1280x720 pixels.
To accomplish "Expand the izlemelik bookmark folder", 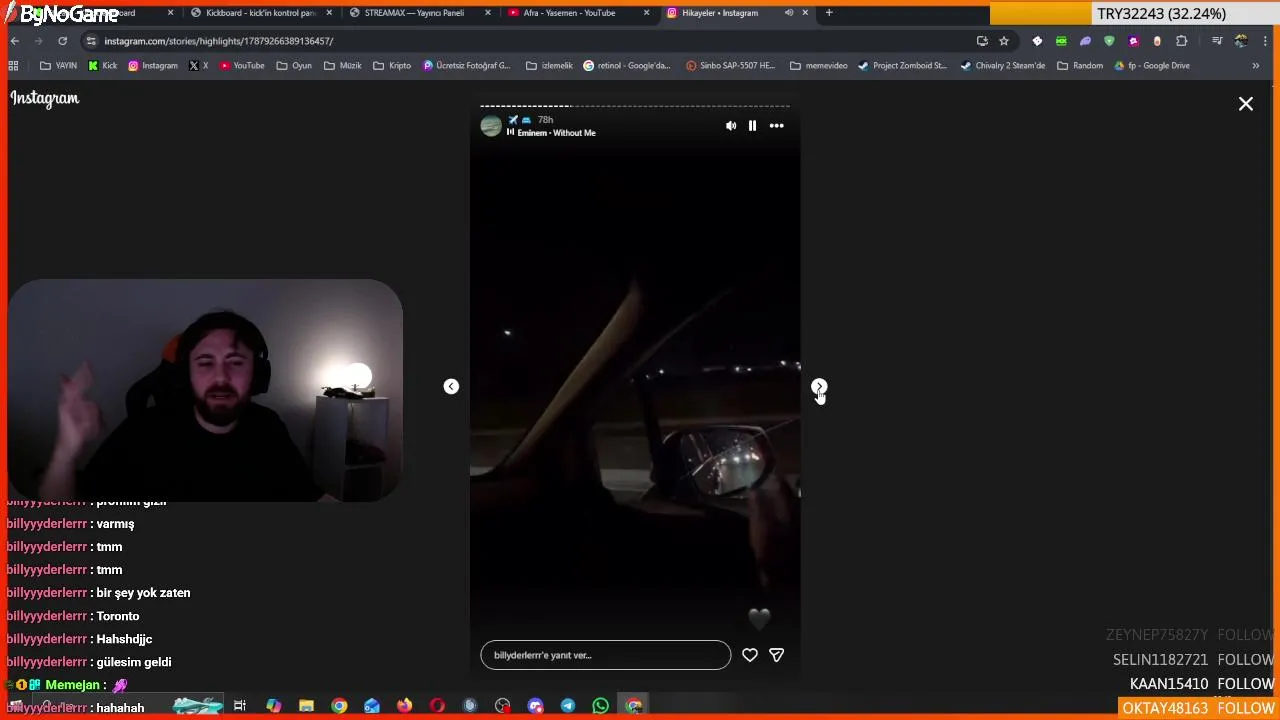I will click(550, 66).
